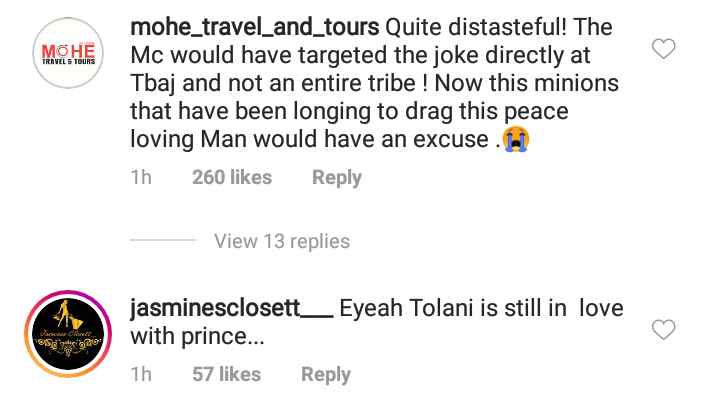Show the 260 likes list
720x393 pixels.
[x=232, y=178]
